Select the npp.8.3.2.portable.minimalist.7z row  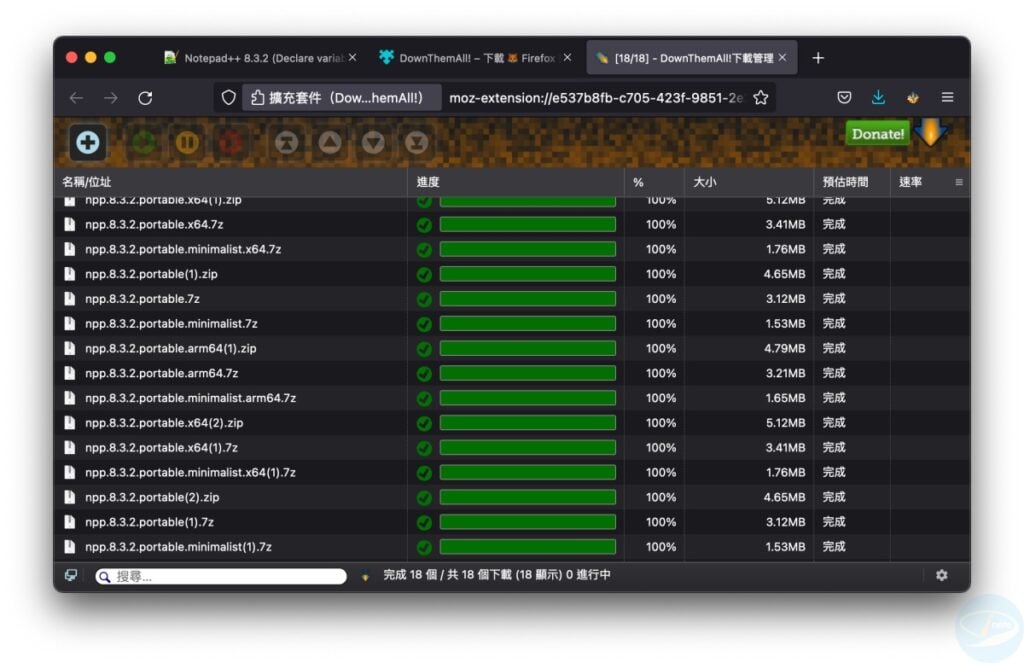point(172,324)
